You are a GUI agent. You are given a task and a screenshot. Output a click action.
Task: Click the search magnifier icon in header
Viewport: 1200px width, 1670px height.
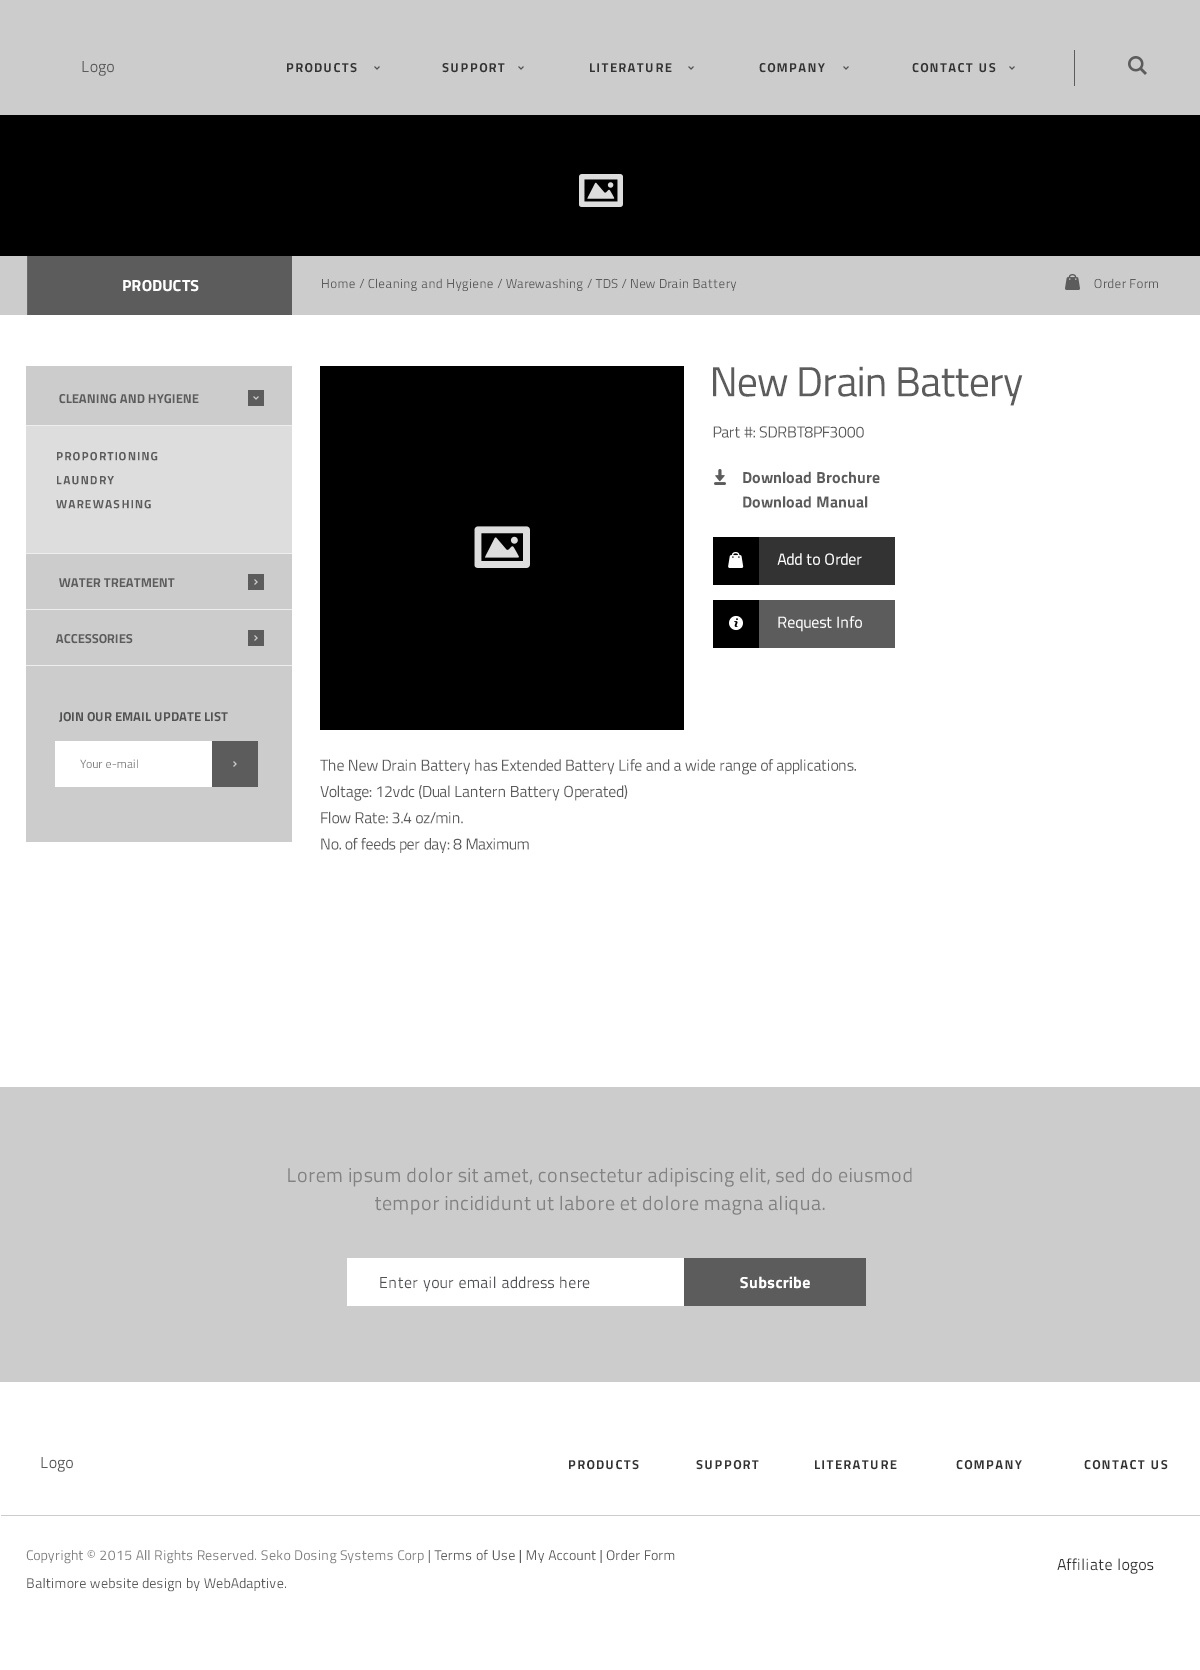1137,66
